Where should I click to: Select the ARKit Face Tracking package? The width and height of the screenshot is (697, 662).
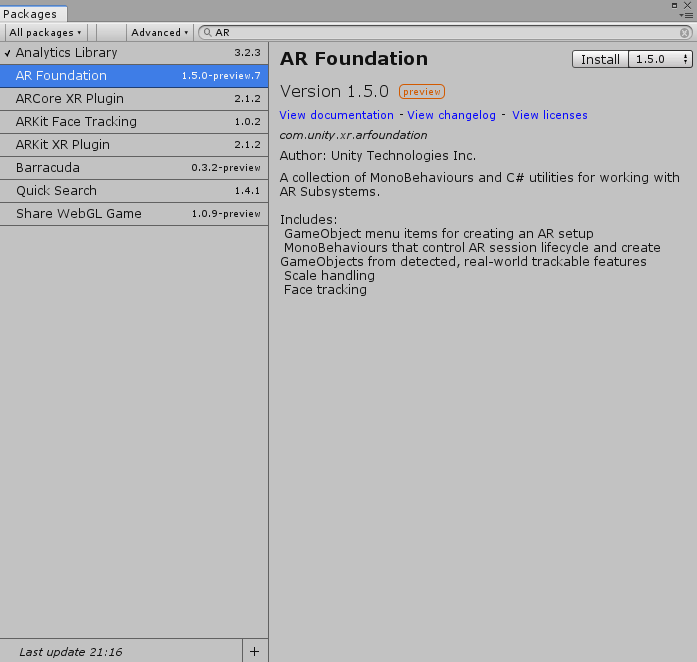(134, 122)
